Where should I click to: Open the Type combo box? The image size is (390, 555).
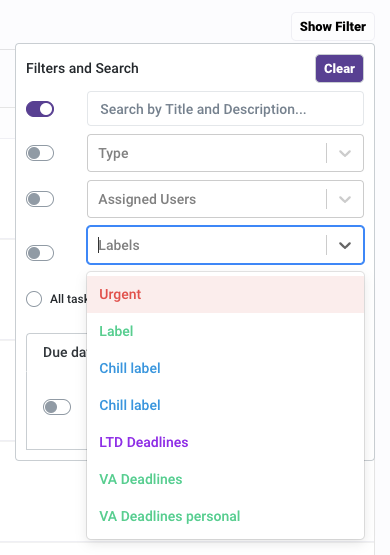tap(225, 153)
